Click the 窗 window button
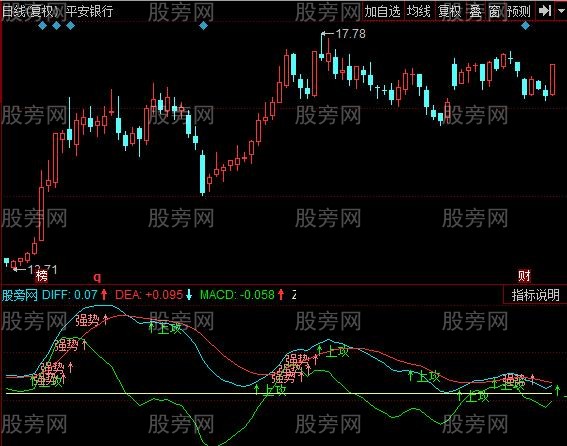The height and width of the screenshot is (446, 567). 494,11
